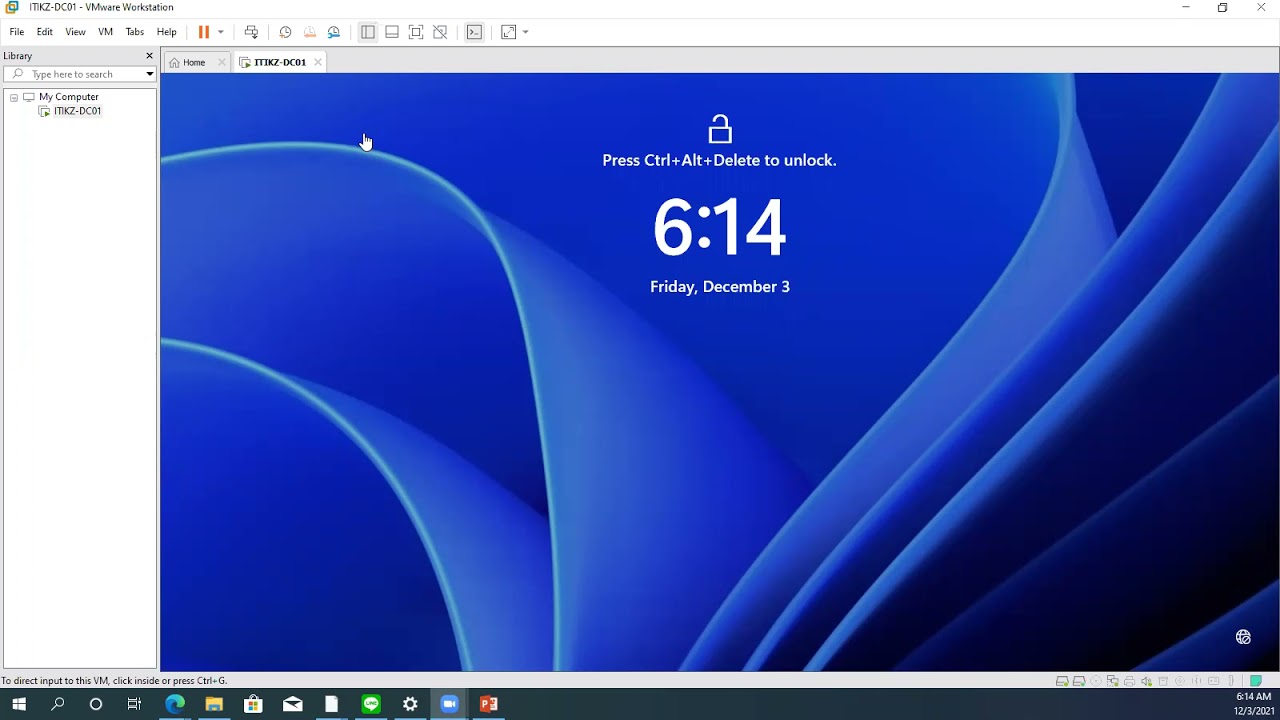Click the sound card status icon
The width and height of the screenshot is (1280, 720).
[1147, 681]
